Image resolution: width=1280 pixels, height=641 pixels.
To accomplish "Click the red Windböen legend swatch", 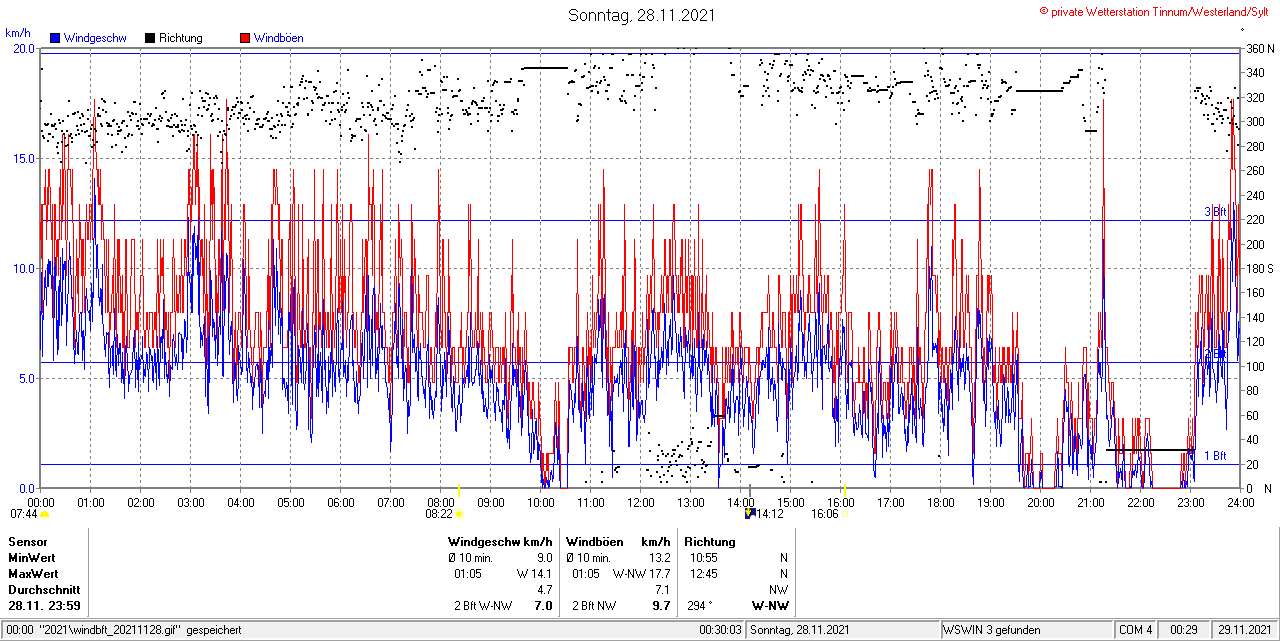I will point(245,38).
